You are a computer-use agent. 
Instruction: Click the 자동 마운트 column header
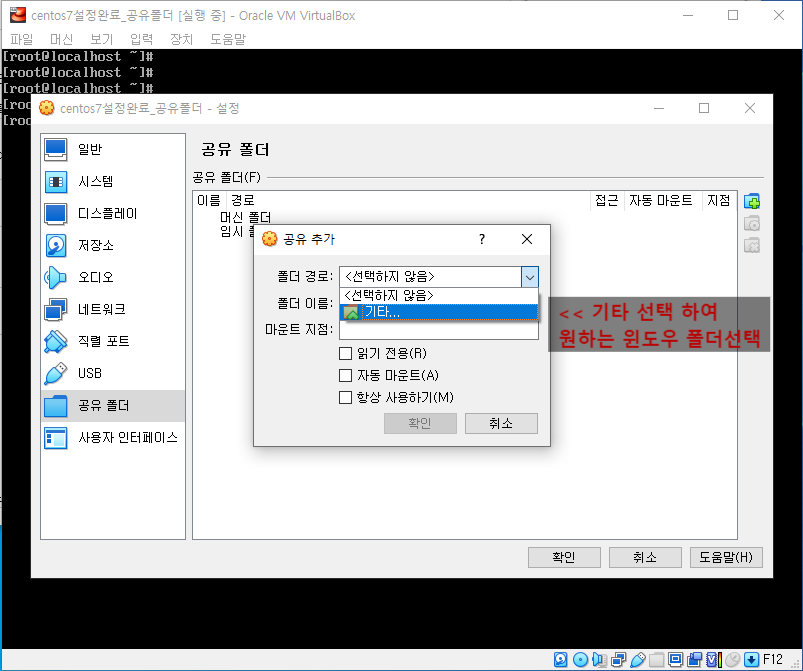[x=662, y=200]
